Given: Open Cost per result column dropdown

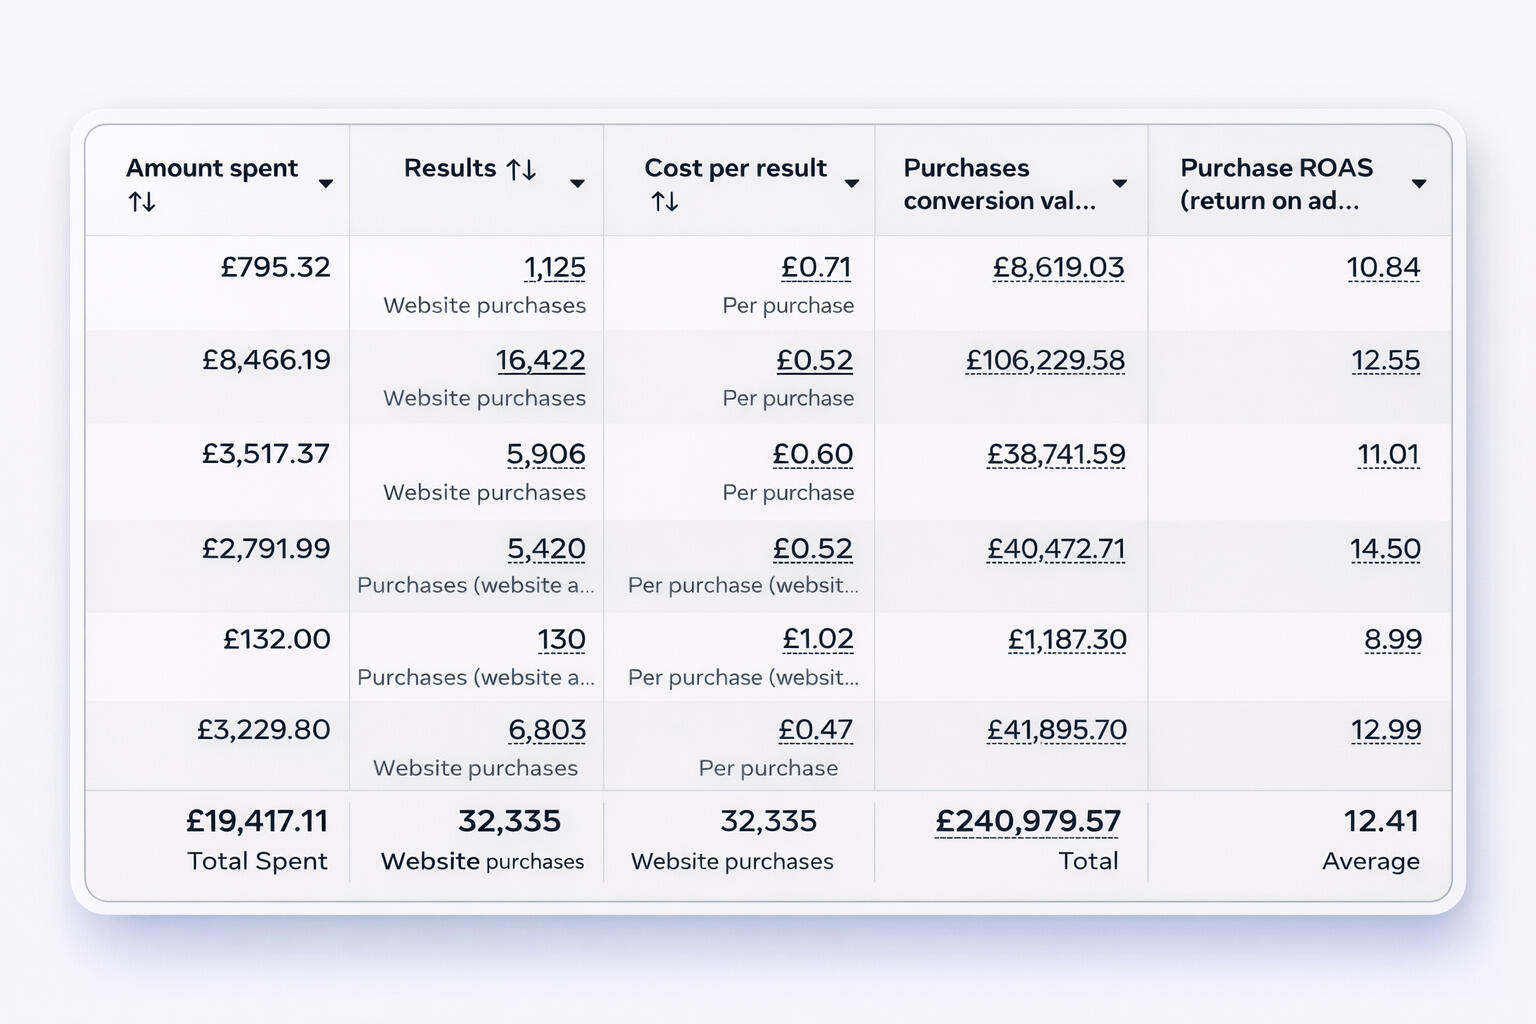Looking at the screenshot, I should pyautogui.click(x=852, y=184).
